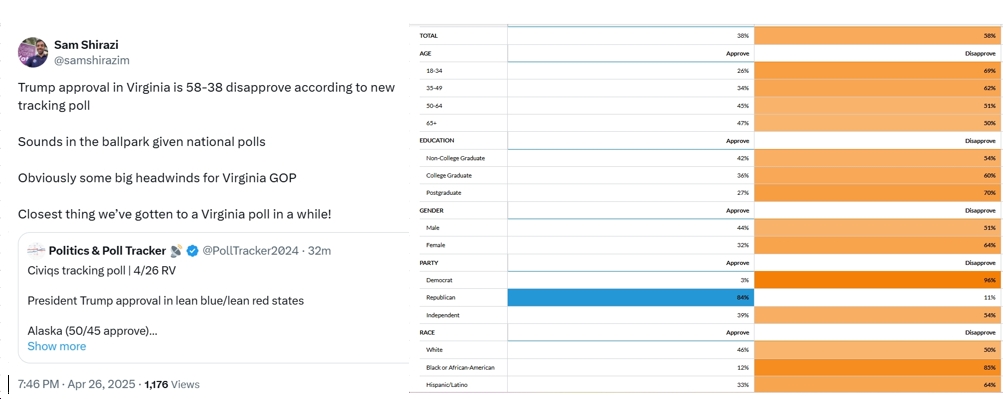Click the quoted Civiqs tracking poll text
This screenshot has height=399, width=1003.
102,270
